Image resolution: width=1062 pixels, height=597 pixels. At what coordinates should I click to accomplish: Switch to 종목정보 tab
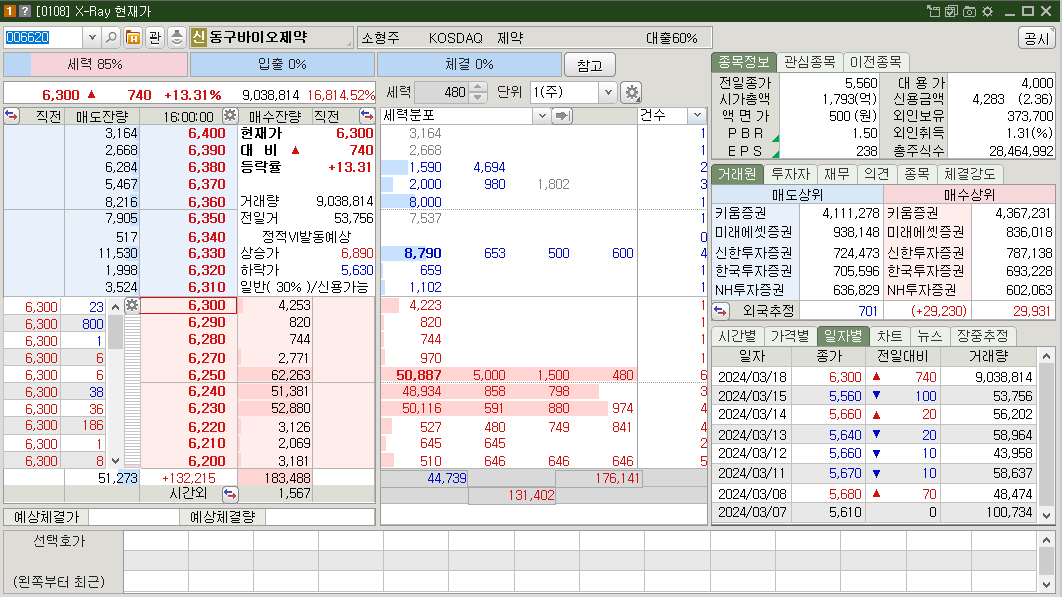[743, 62]
